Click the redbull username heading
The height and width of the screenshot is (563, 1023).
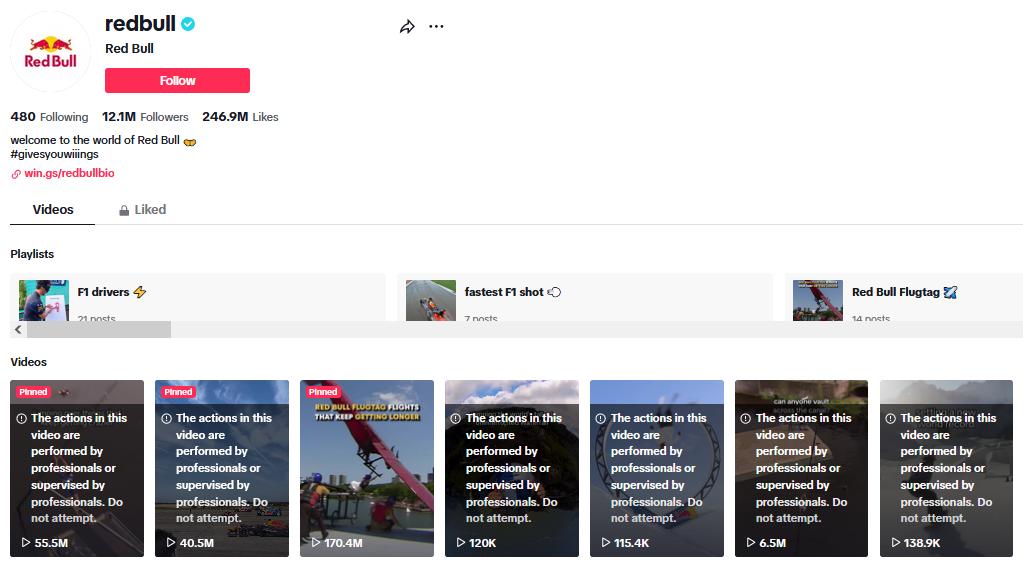(140, 23)
